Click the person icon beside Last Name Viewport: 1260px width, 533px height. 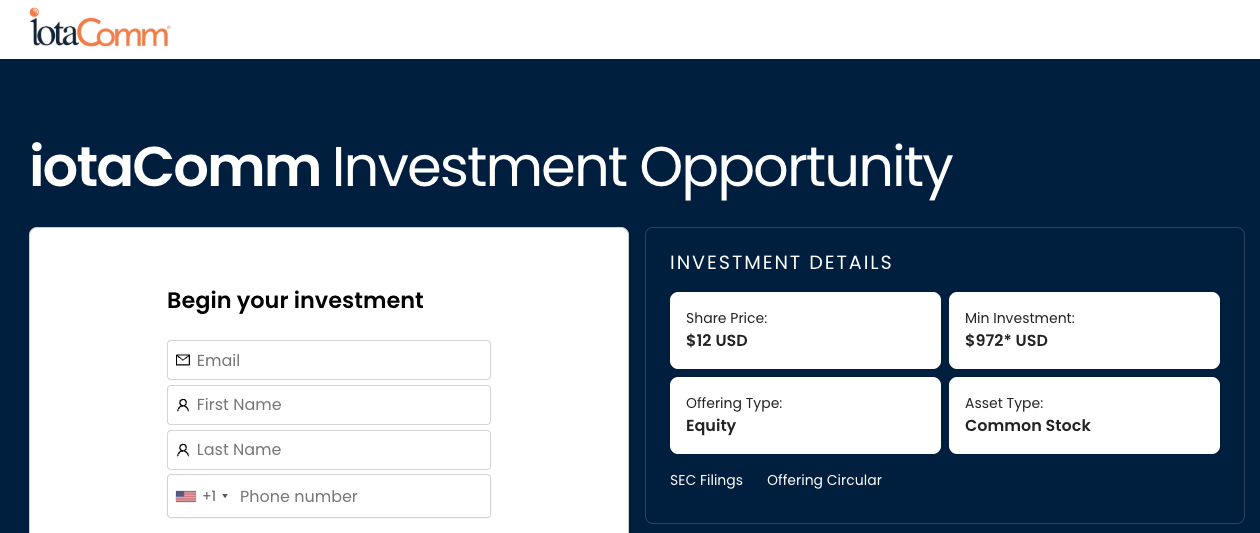[183, 450]
